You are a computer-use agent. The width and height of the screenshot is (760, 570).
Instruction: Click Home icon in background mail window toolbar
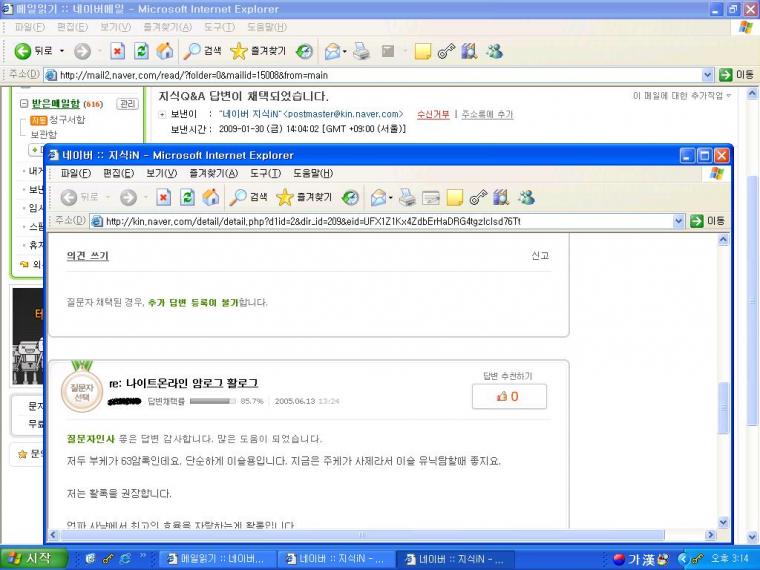[164, 51]
